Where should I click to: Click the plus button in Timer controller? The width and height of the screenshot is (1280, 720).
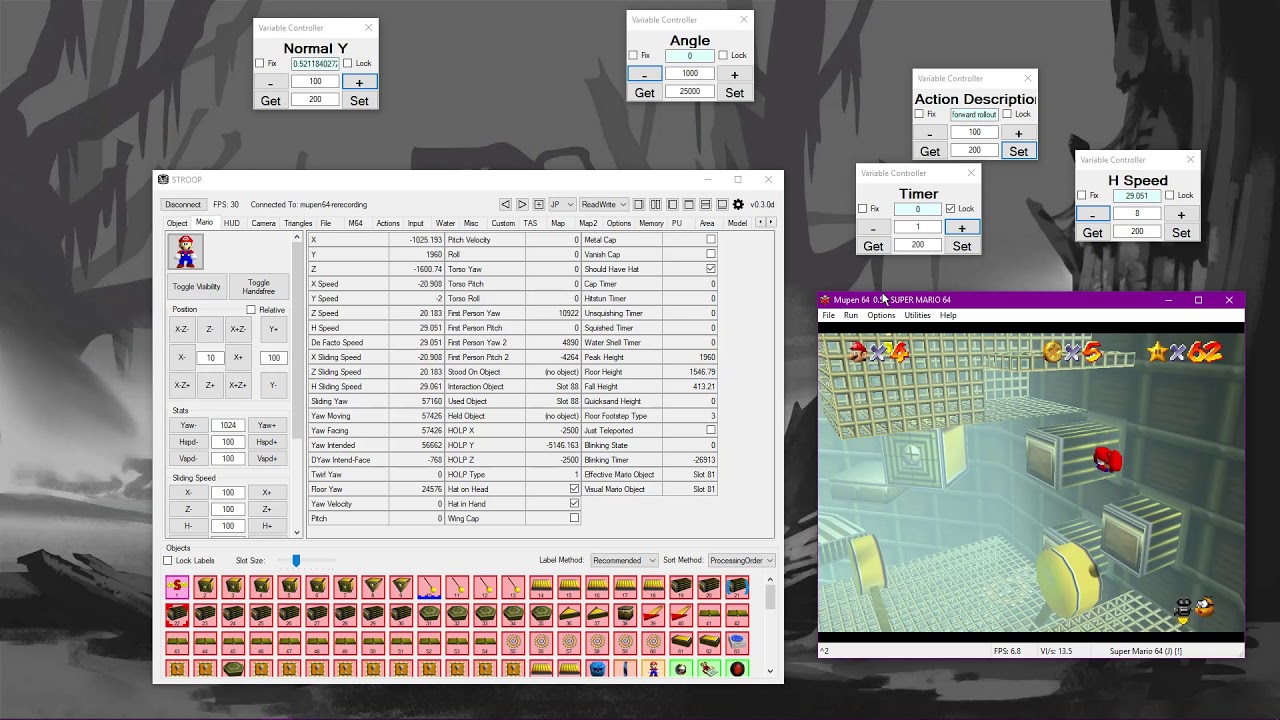(962, 228)
